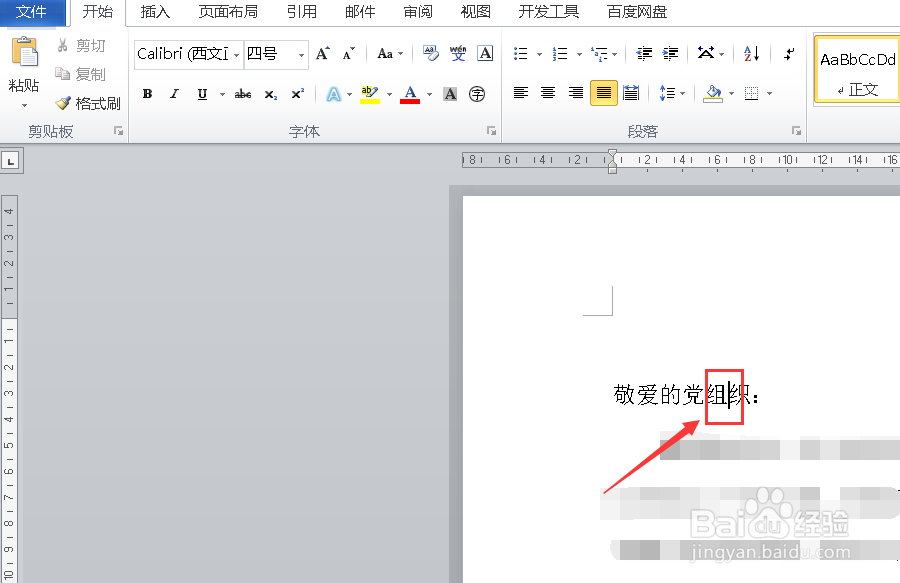The image size is (900, 583).
Task: Open the Font dialog launcher
Action: [490, 130]
